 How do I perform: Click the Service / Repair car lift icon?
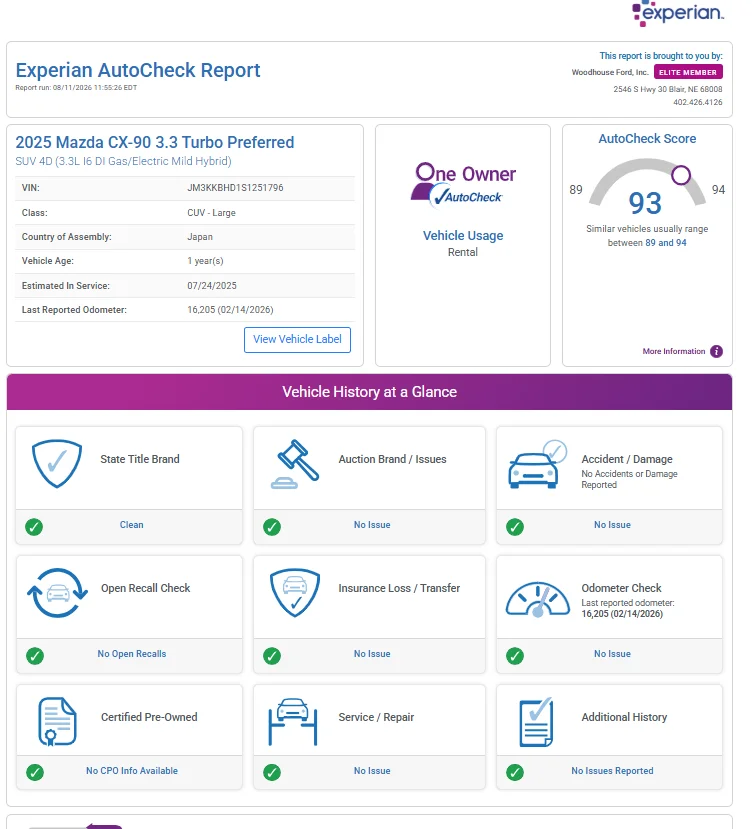click(293, 722)
